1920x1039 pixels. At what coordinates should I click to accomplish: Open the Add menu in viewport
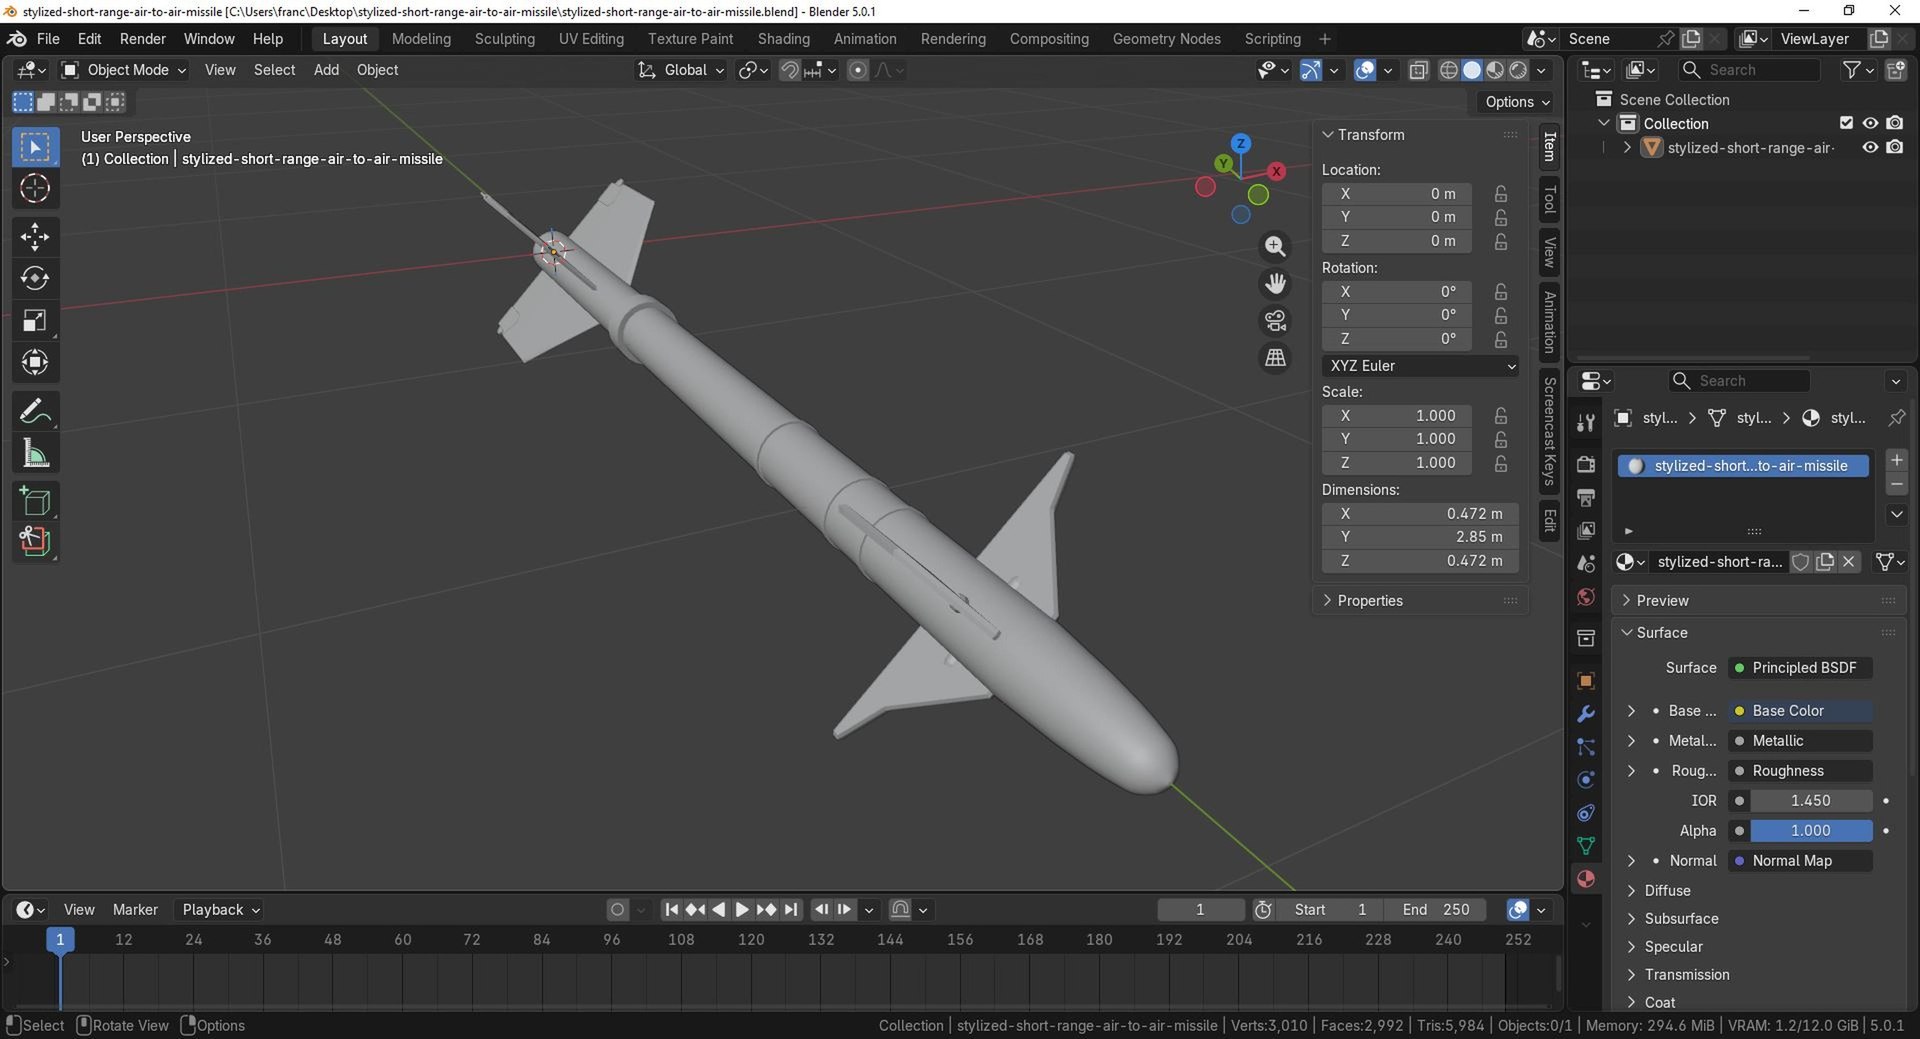(x=326, y=70)
